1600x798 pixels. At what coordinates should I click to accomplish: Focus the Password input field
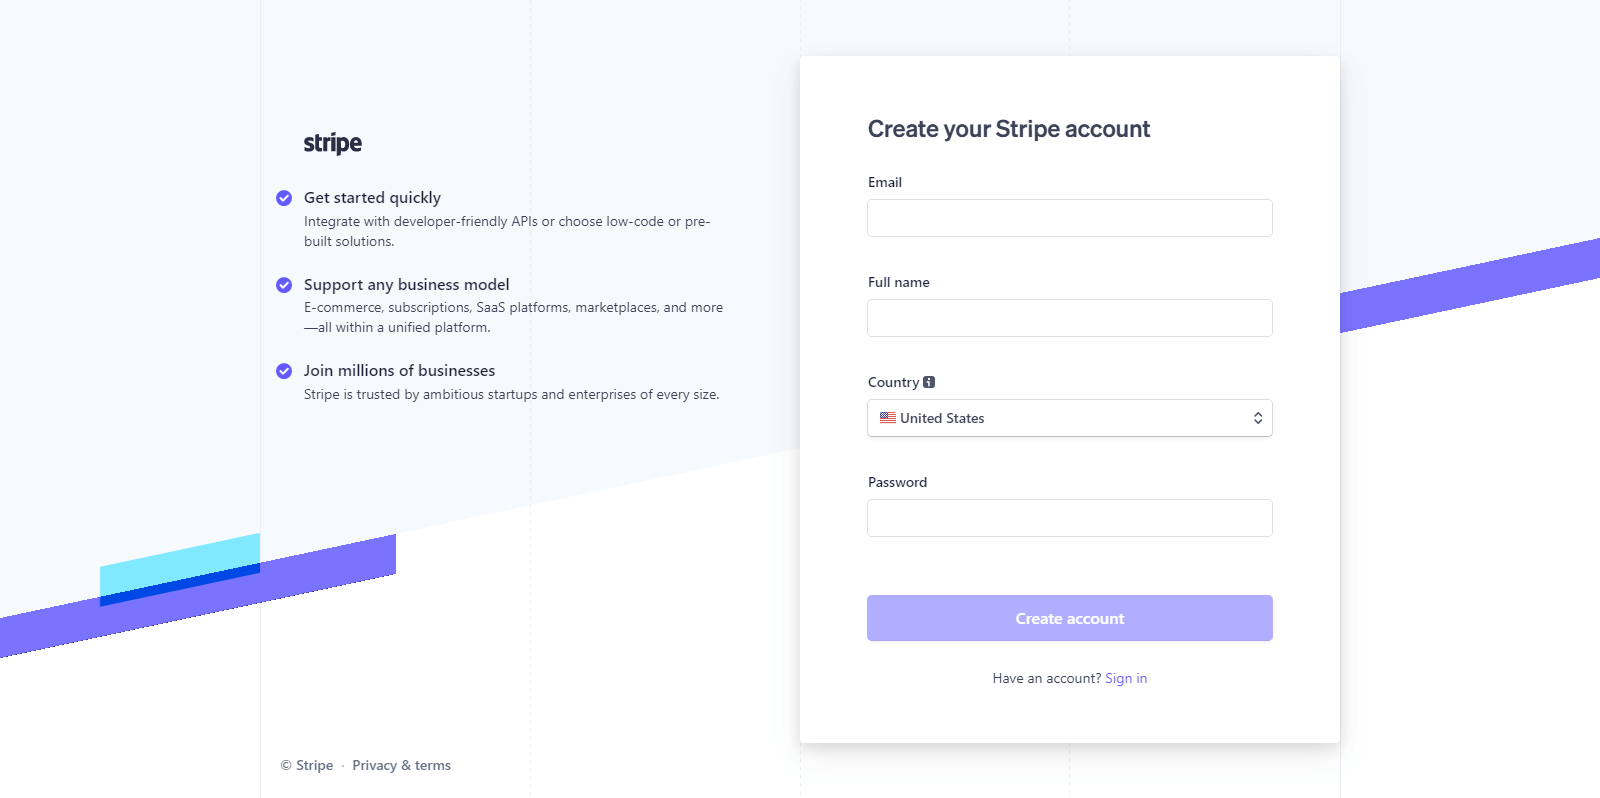coord(1070,518)
